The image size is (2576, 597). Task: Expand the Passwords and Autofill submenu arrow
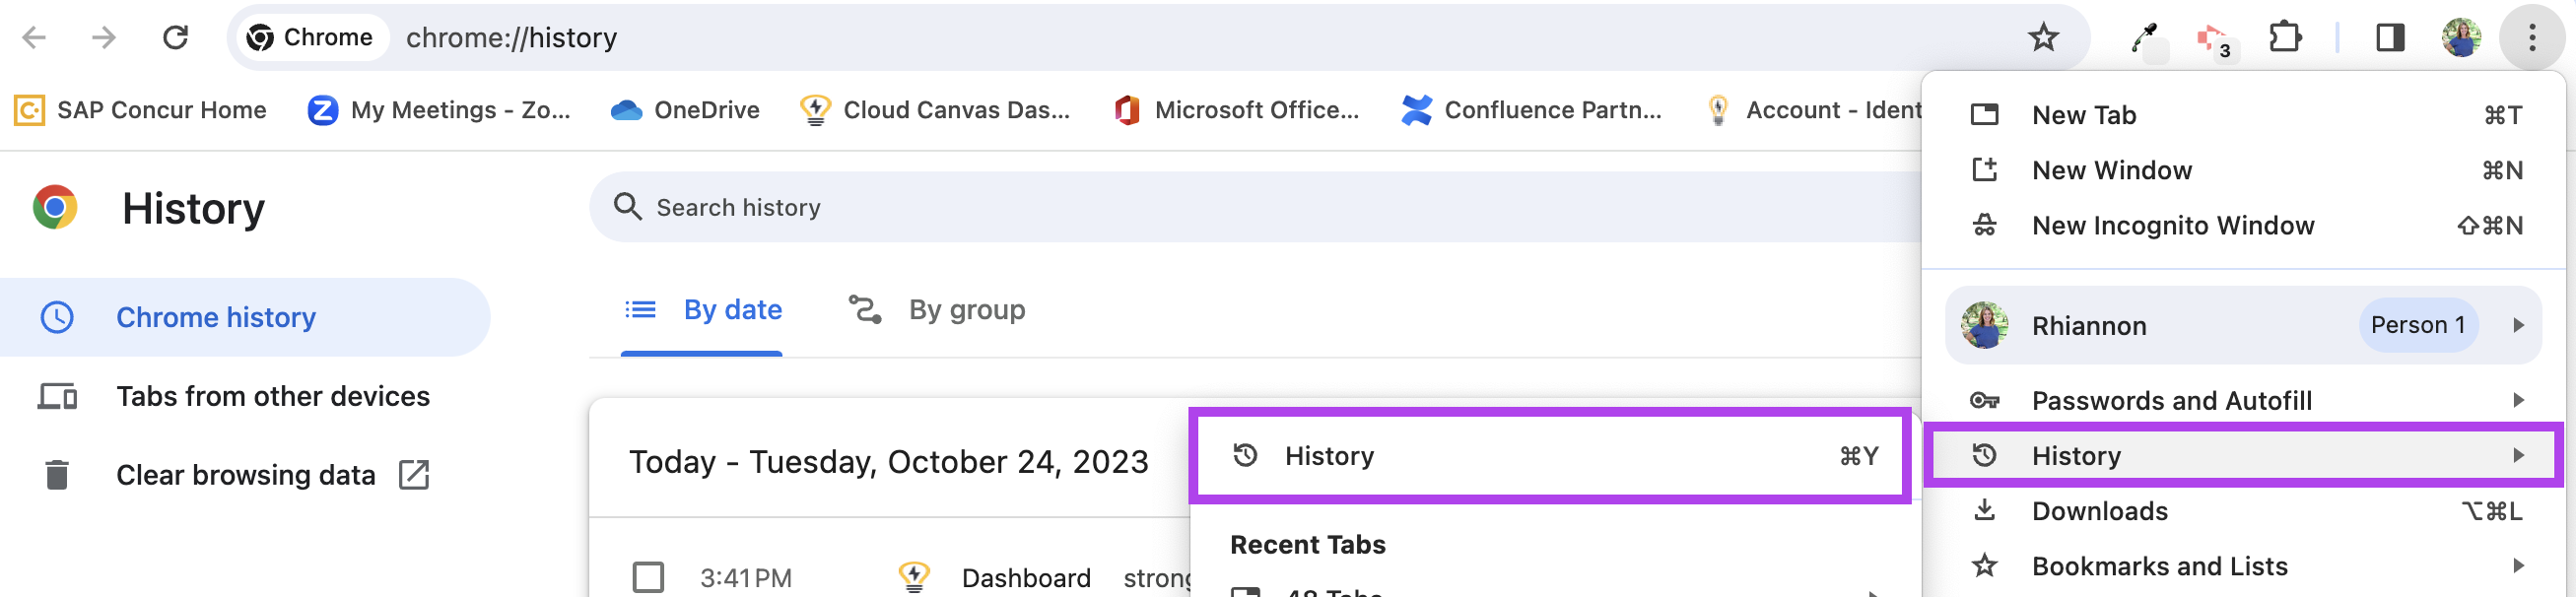(x=2518, y=400)
